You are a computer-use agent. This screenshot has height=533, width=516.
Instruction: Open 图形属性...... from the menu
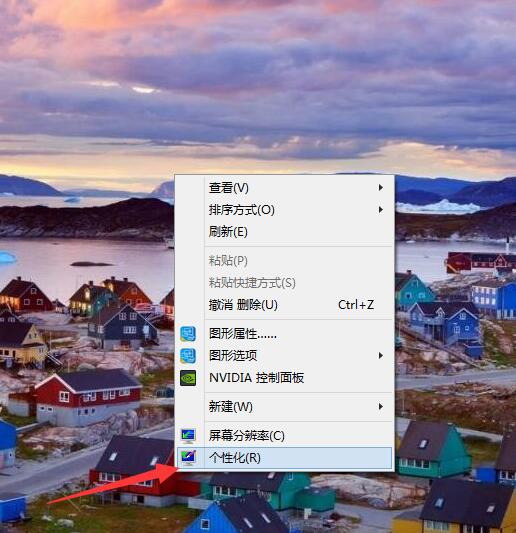(284, 334)
